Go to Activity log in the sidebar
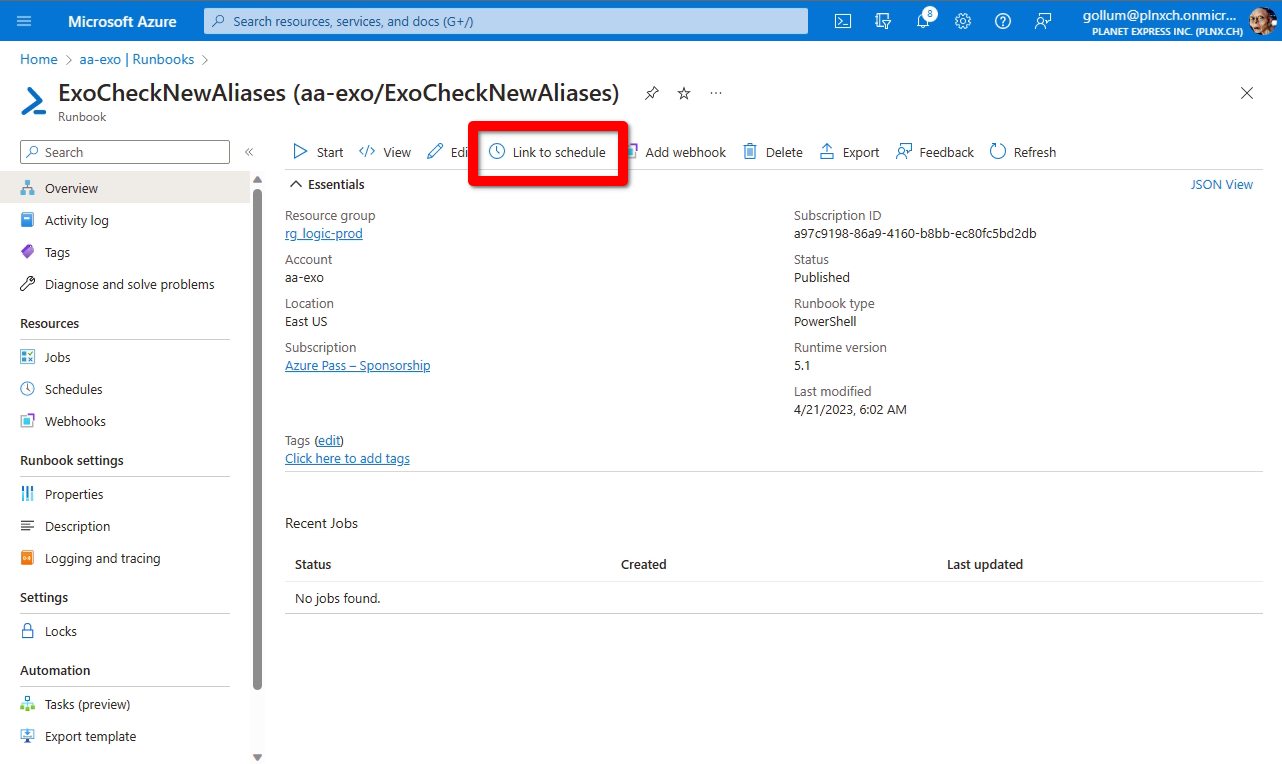 (x=76, y=220)
